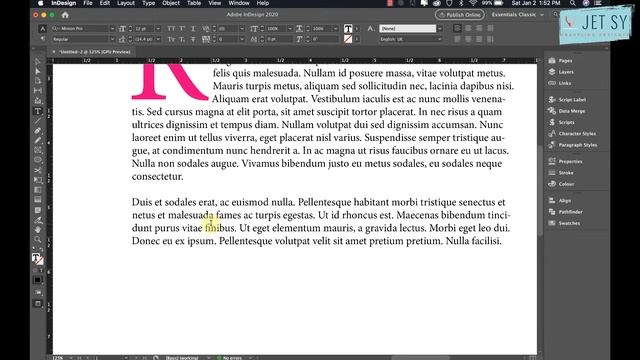The image size is (640, 360).
Task: Select the Rectangle Frame tool
Action: point(38,150)
